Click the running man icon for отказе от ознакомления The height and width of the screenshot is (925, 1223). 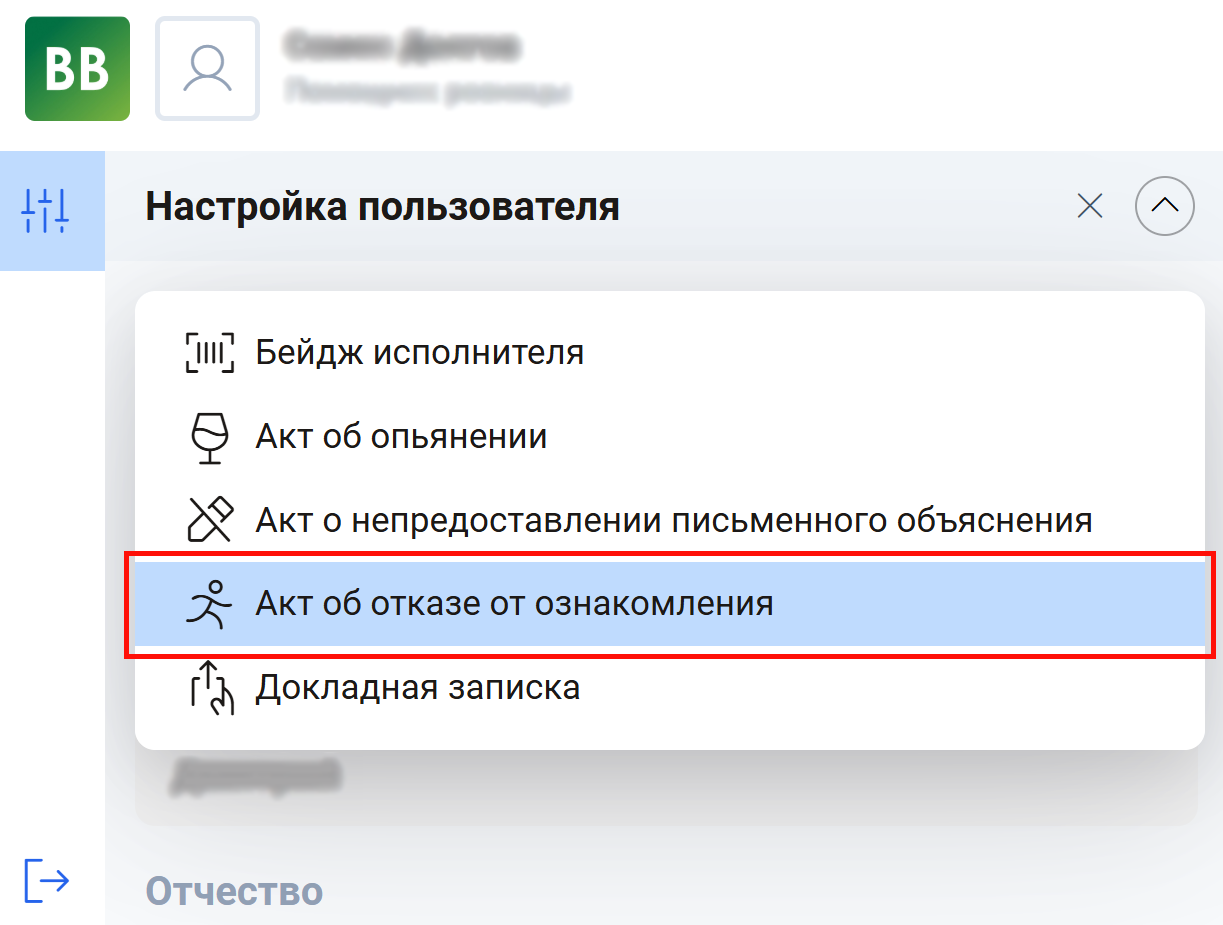click(x=210, y=604)
